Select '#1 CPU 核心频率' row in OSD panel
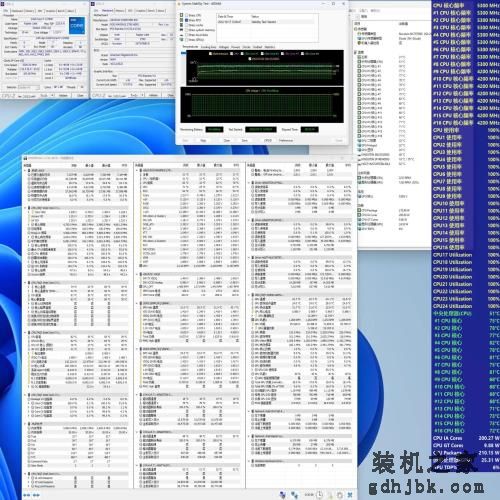Screen dimensions: 500x500 [x=466, y=13]
